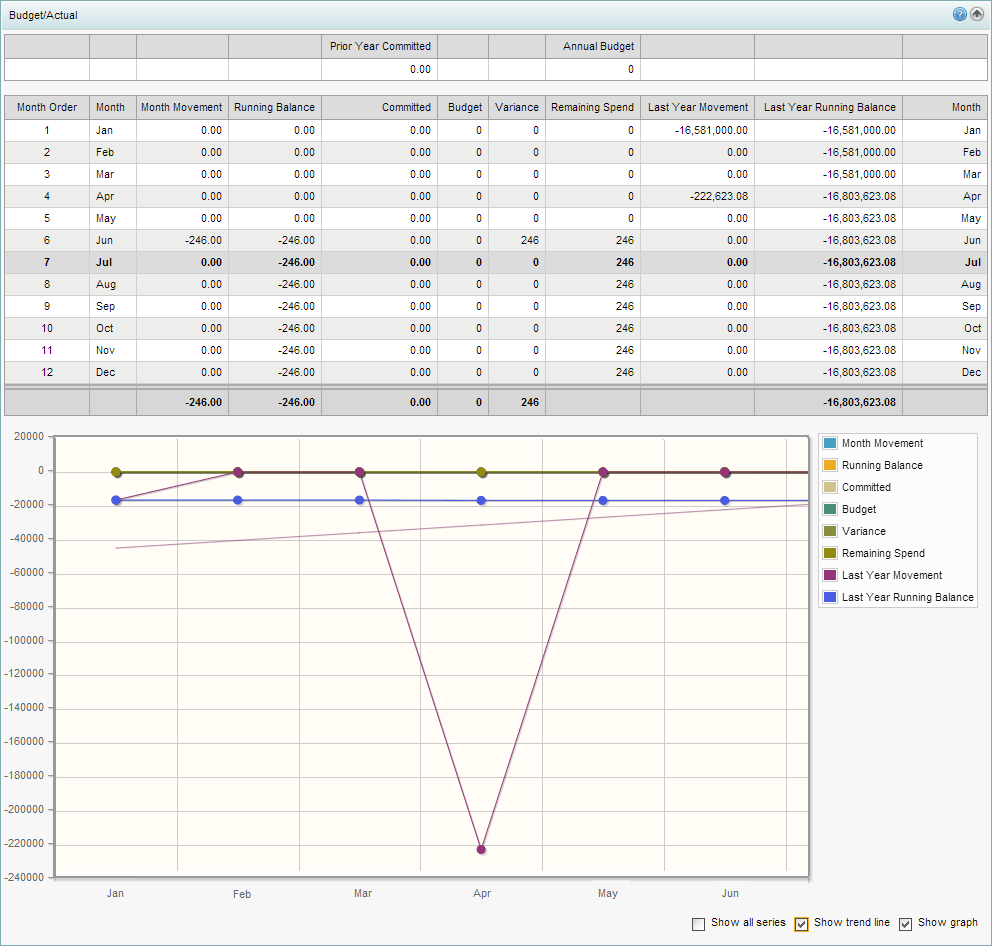Click the Prior Year Committed header cell
The image size is (992, 946).
(380, 46)
